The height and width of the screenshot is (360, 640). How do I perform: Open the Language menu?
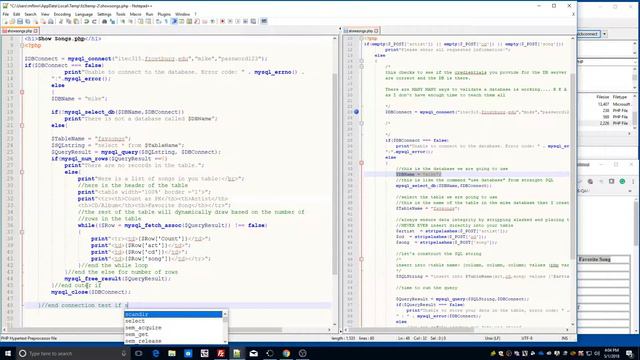[x=84, y=14]
